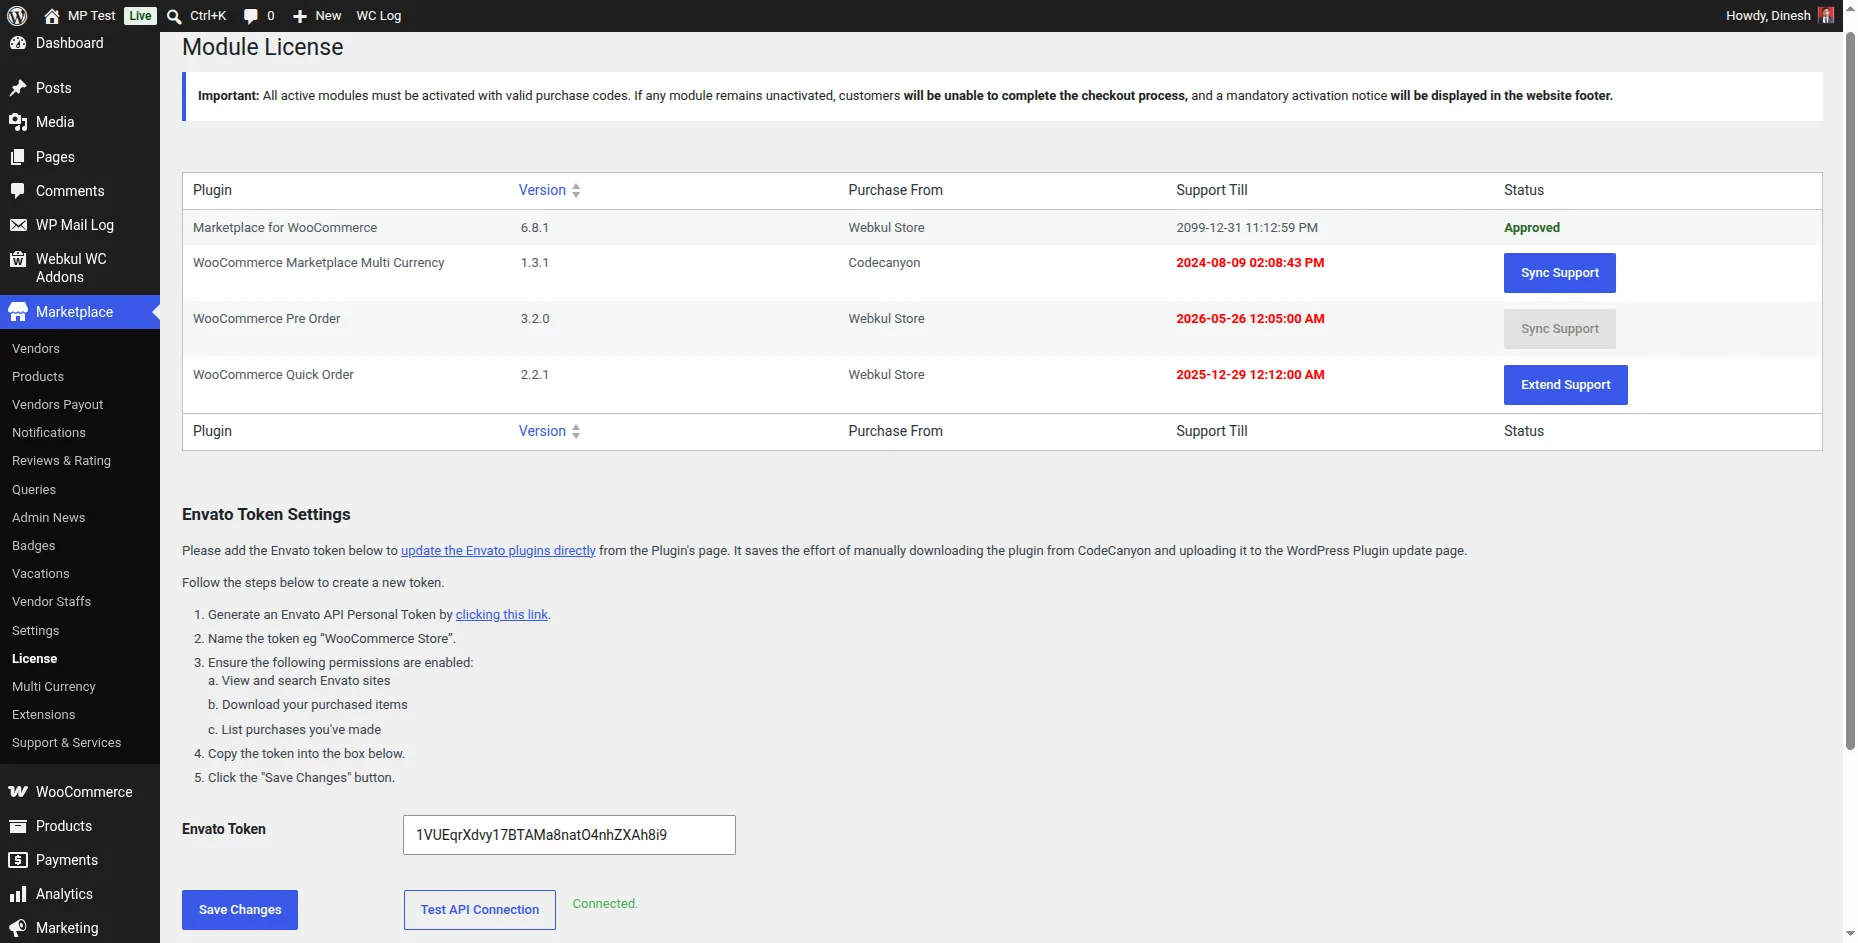The height and width of the screenshot is (943, 1858).
Task: Click the page vertical scrollbar
Action: click(1850, 390)
